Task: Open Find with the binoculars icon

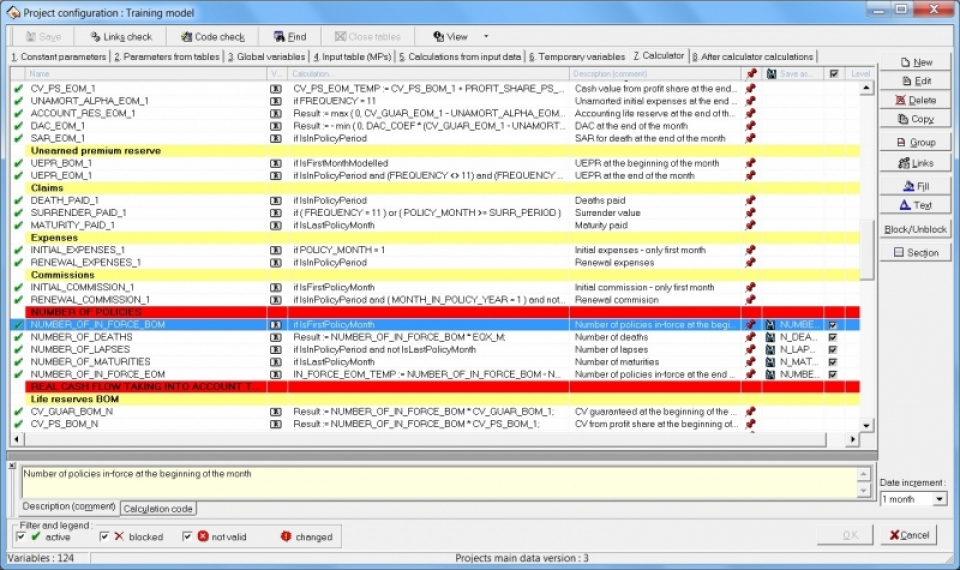Action: coord(288,37)
